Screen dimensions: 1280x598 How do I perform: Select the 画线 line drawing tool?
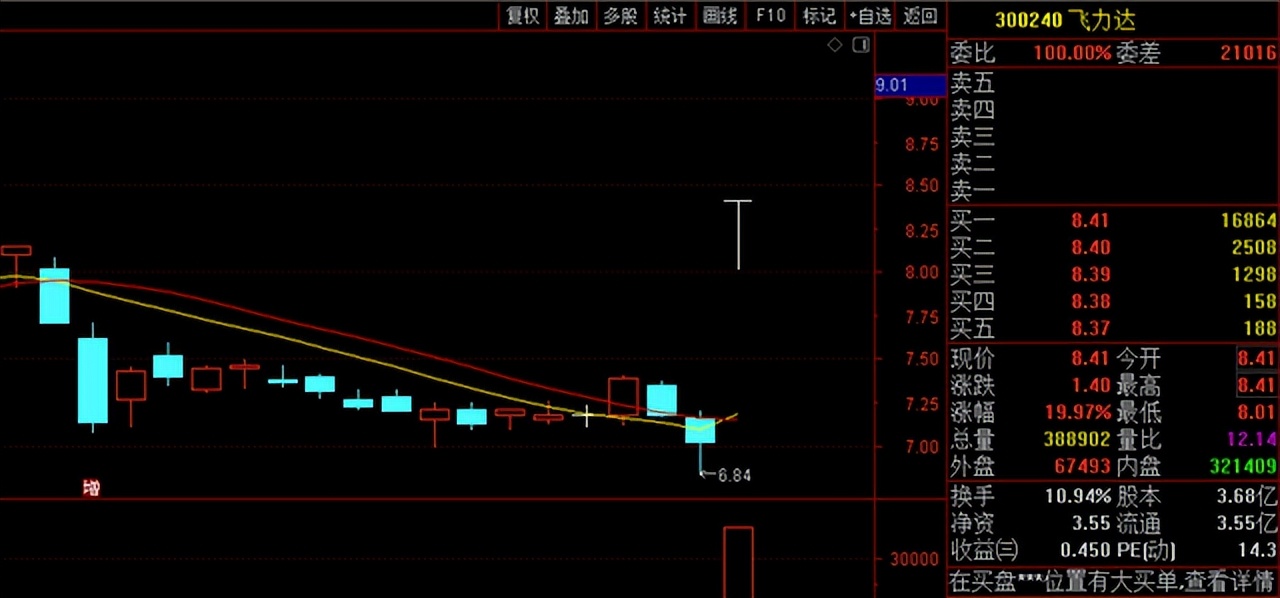(x=719, y=15)
